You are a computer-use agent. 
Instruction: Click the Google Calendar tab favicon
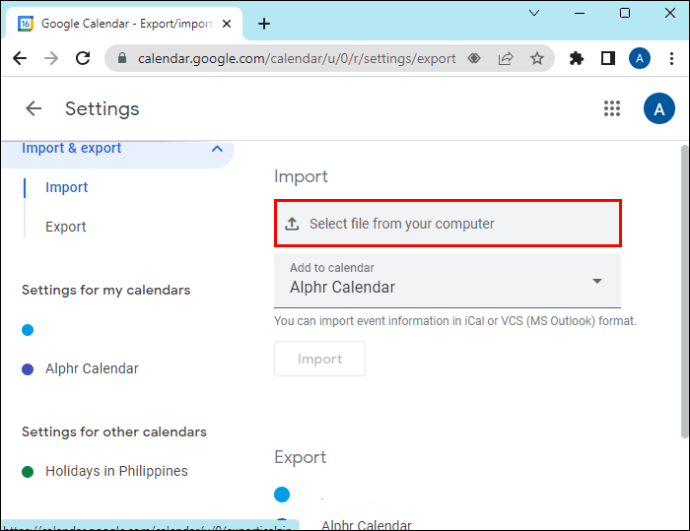[x=25, y=23]
